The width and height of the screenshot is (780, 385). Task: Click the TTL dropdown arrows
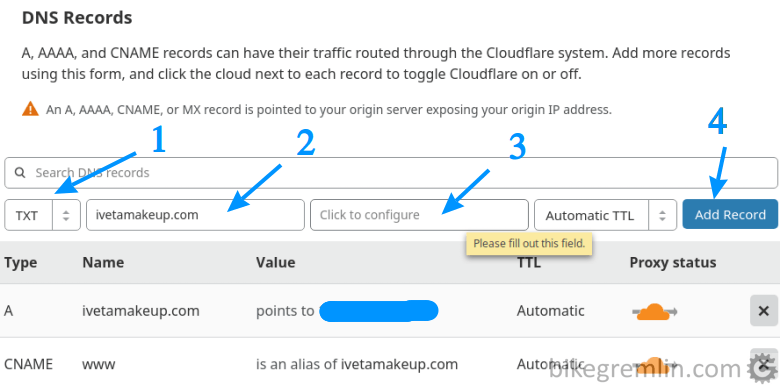point(662,215)
